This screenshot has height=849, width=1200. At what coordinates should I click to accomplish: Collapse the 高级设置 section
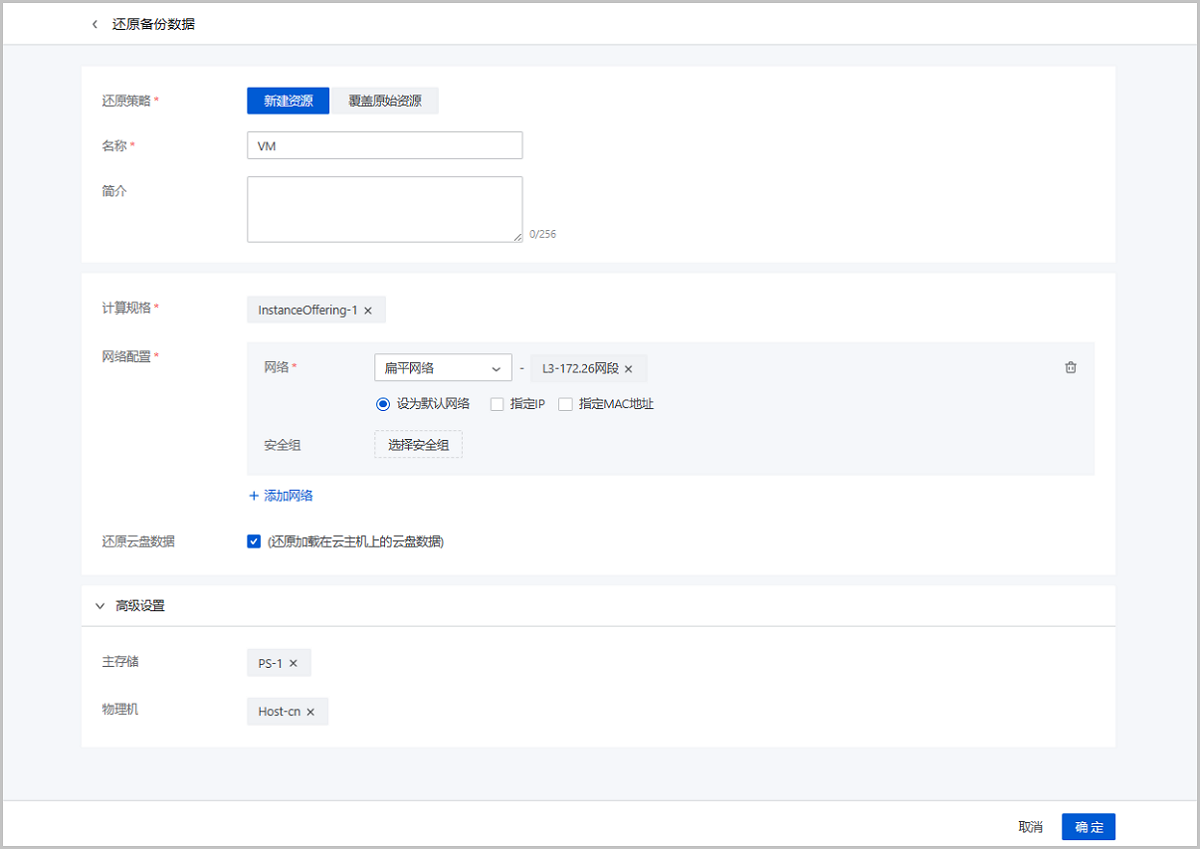pos(100,606)
